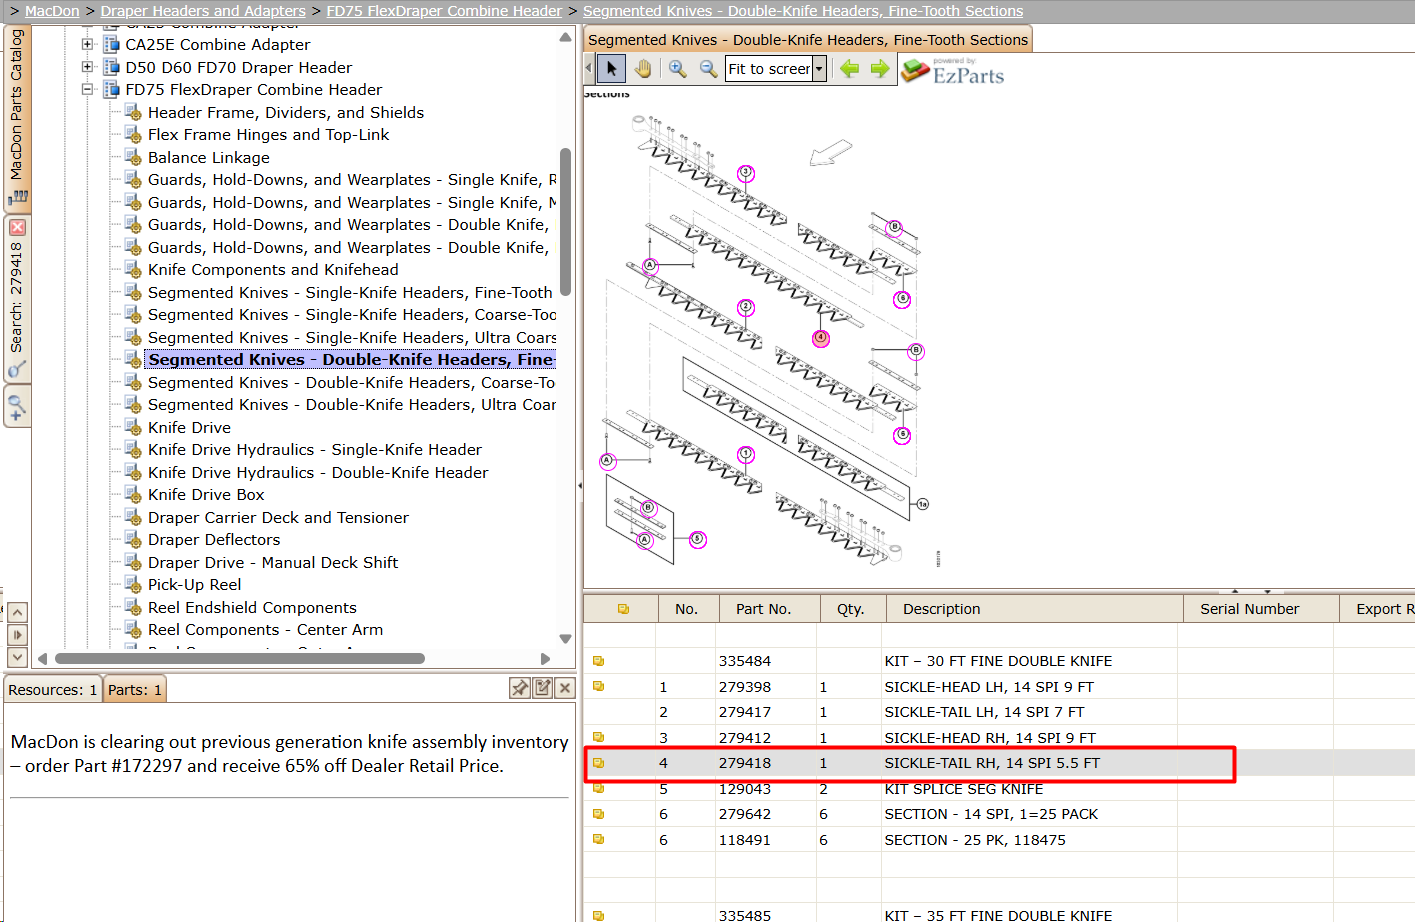Expand the D50 D60 FD70 Draper Header node

87,67
